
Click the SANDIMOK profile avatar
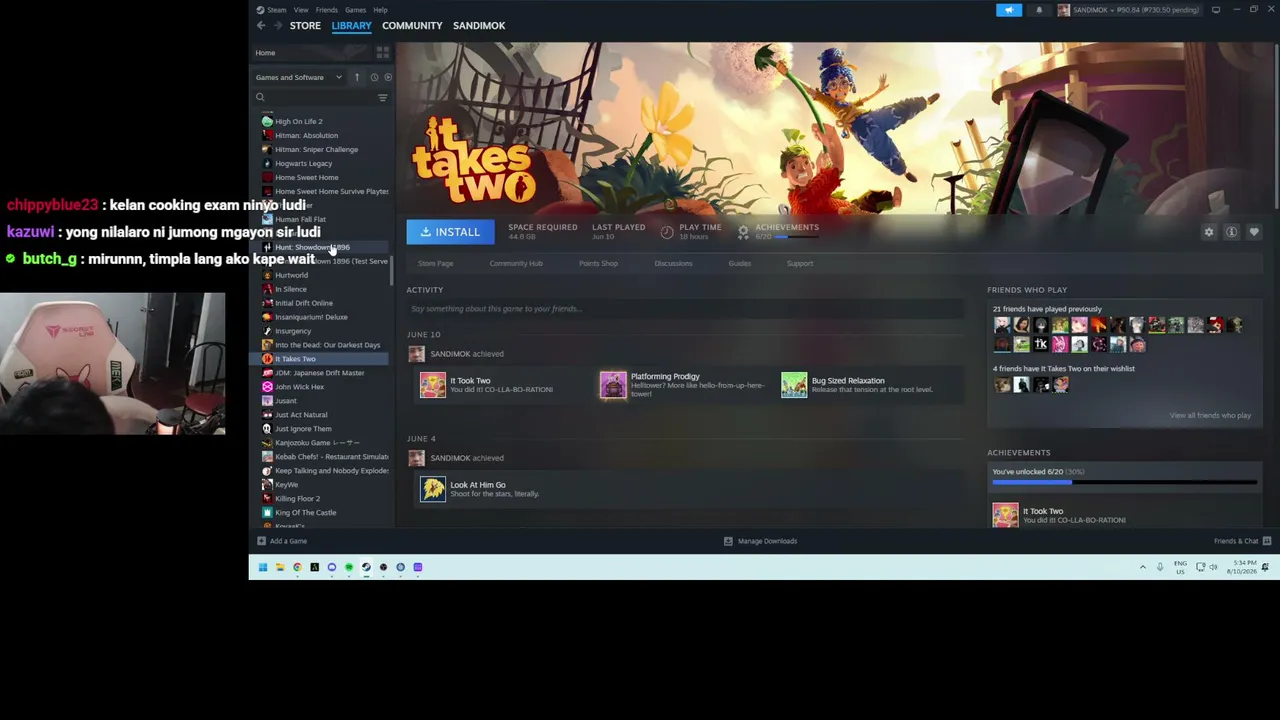point(1064,10)
